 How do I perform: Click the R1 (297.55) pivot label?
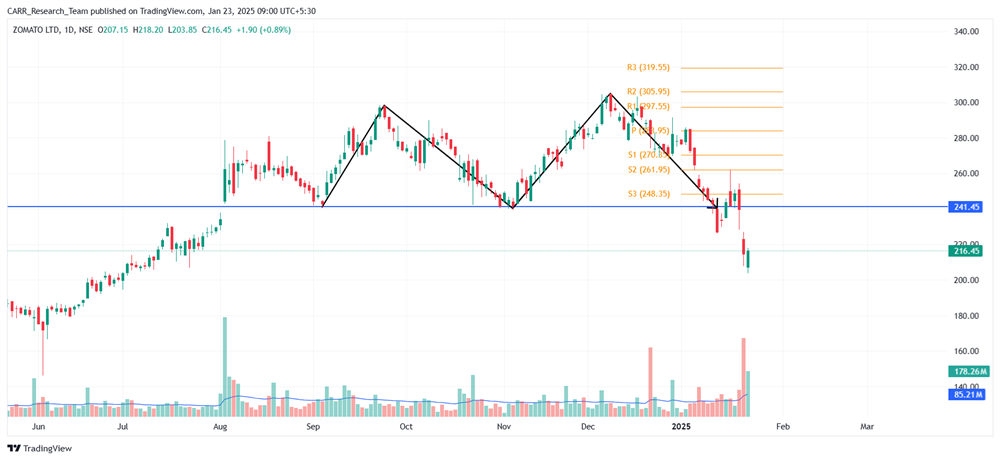[648, 107]
